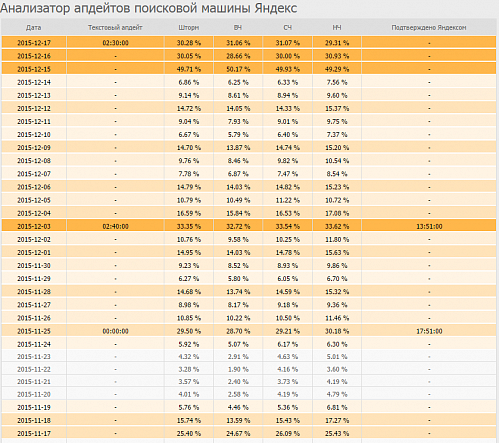Click date cell 2015-12-09
Image resolution: width=499 pixels, height=443 pixels.
(x=34, y=147)
